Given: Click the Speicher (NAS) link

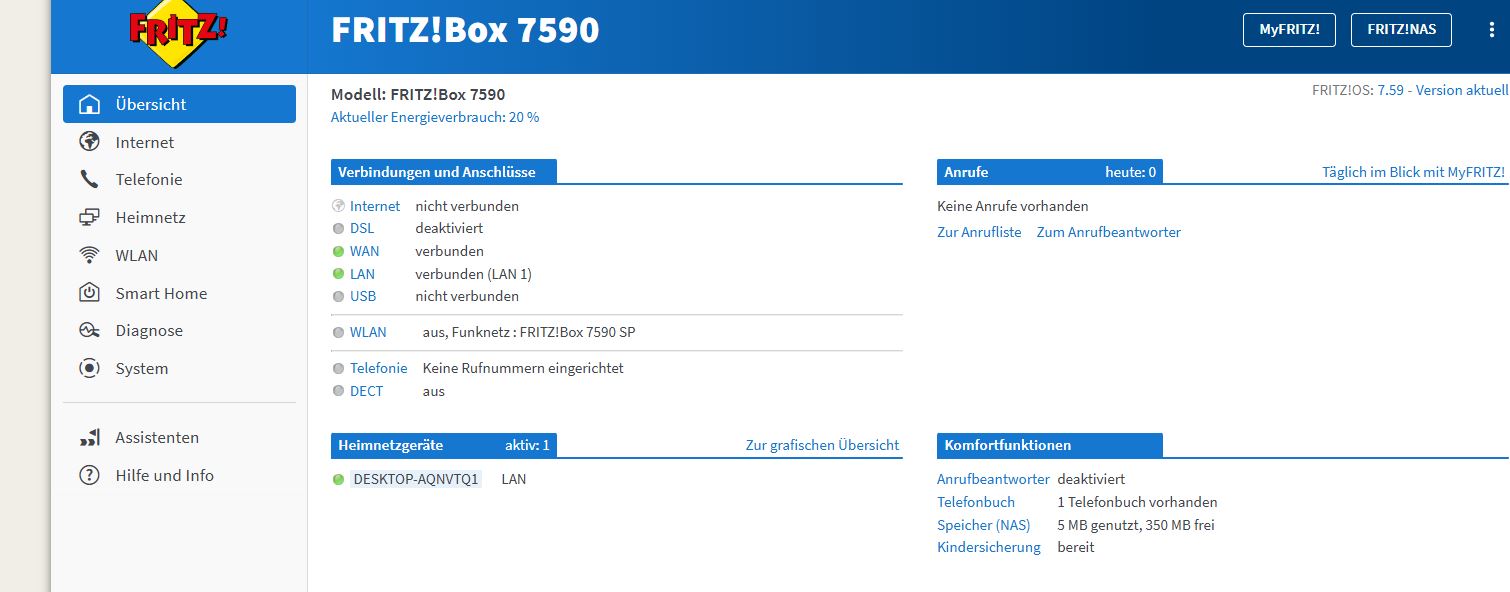Looking at the screenshot, I should point(984,525).
